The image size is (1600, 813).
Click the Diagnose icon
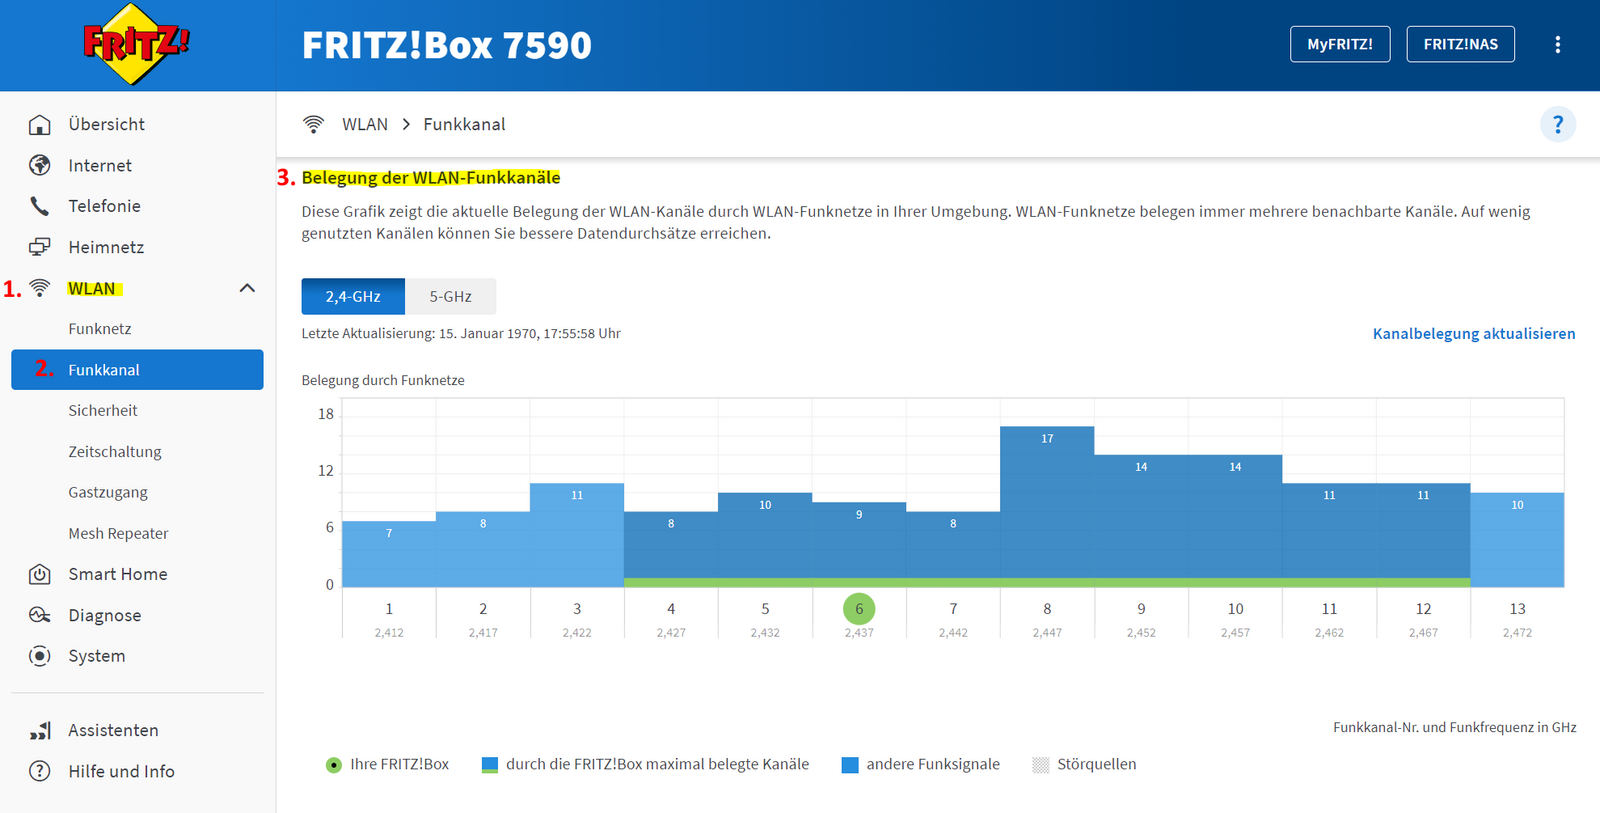coord(40,615)
